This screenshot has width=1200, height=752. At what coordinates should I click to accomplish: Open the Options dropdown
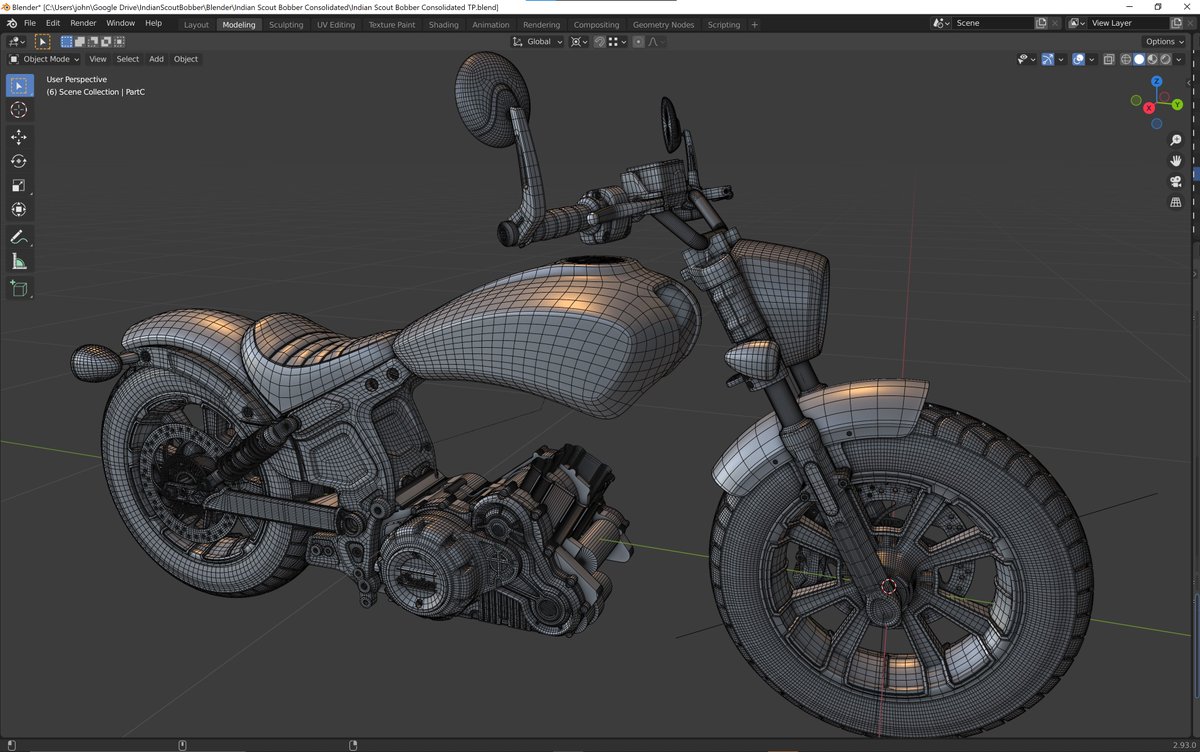(x=1165, y=42)
